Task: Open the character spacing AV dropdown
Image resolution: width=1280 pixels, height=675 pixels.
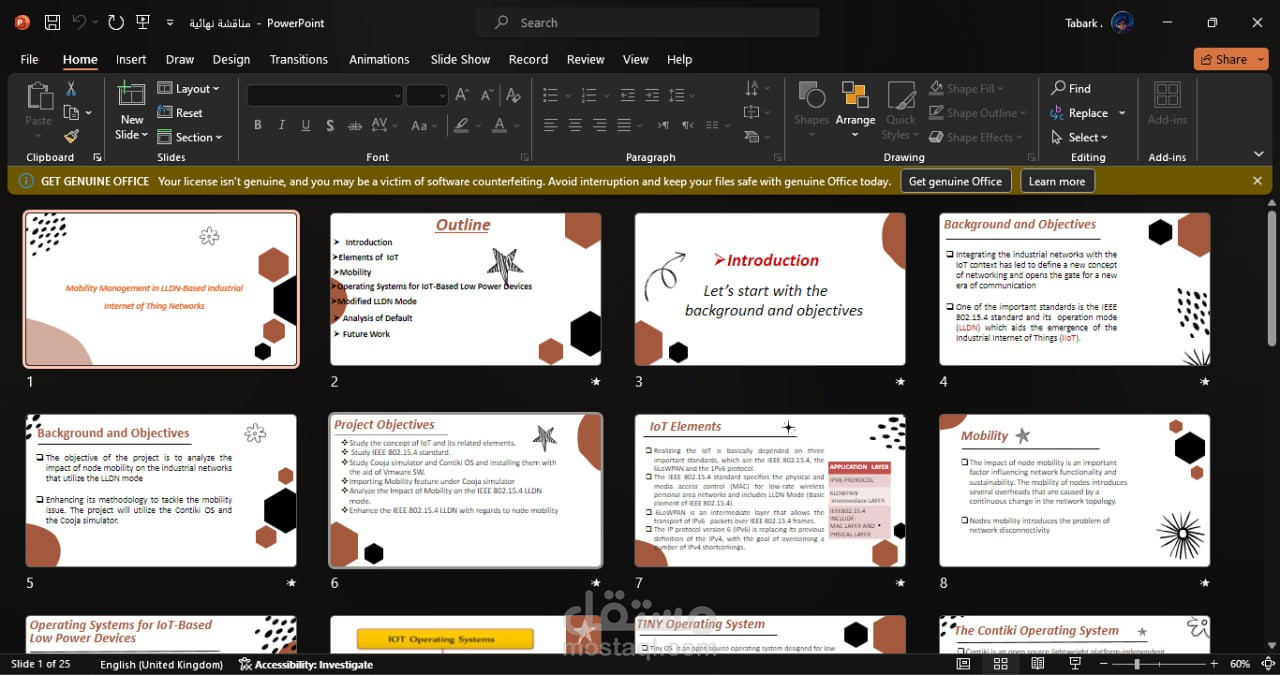Action: [x=384, y=125]
